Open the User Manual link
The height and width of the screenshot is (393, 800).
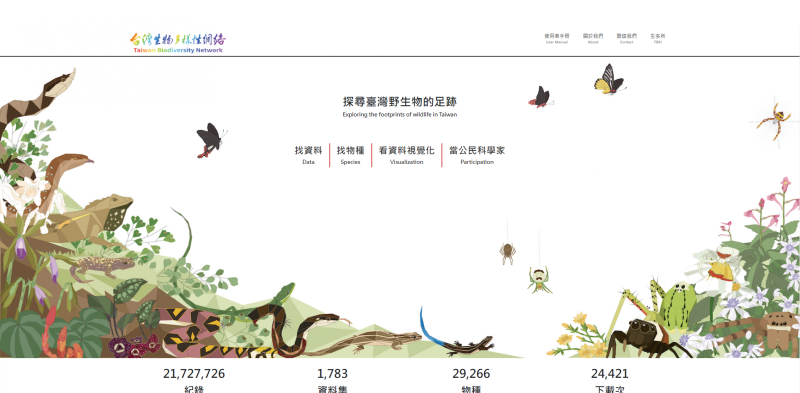click(556, 38)
